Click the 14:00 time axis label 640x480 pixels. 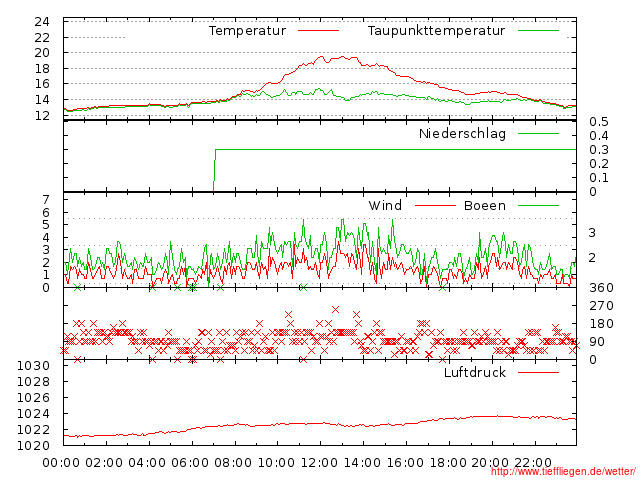click(x=362, y=463)
